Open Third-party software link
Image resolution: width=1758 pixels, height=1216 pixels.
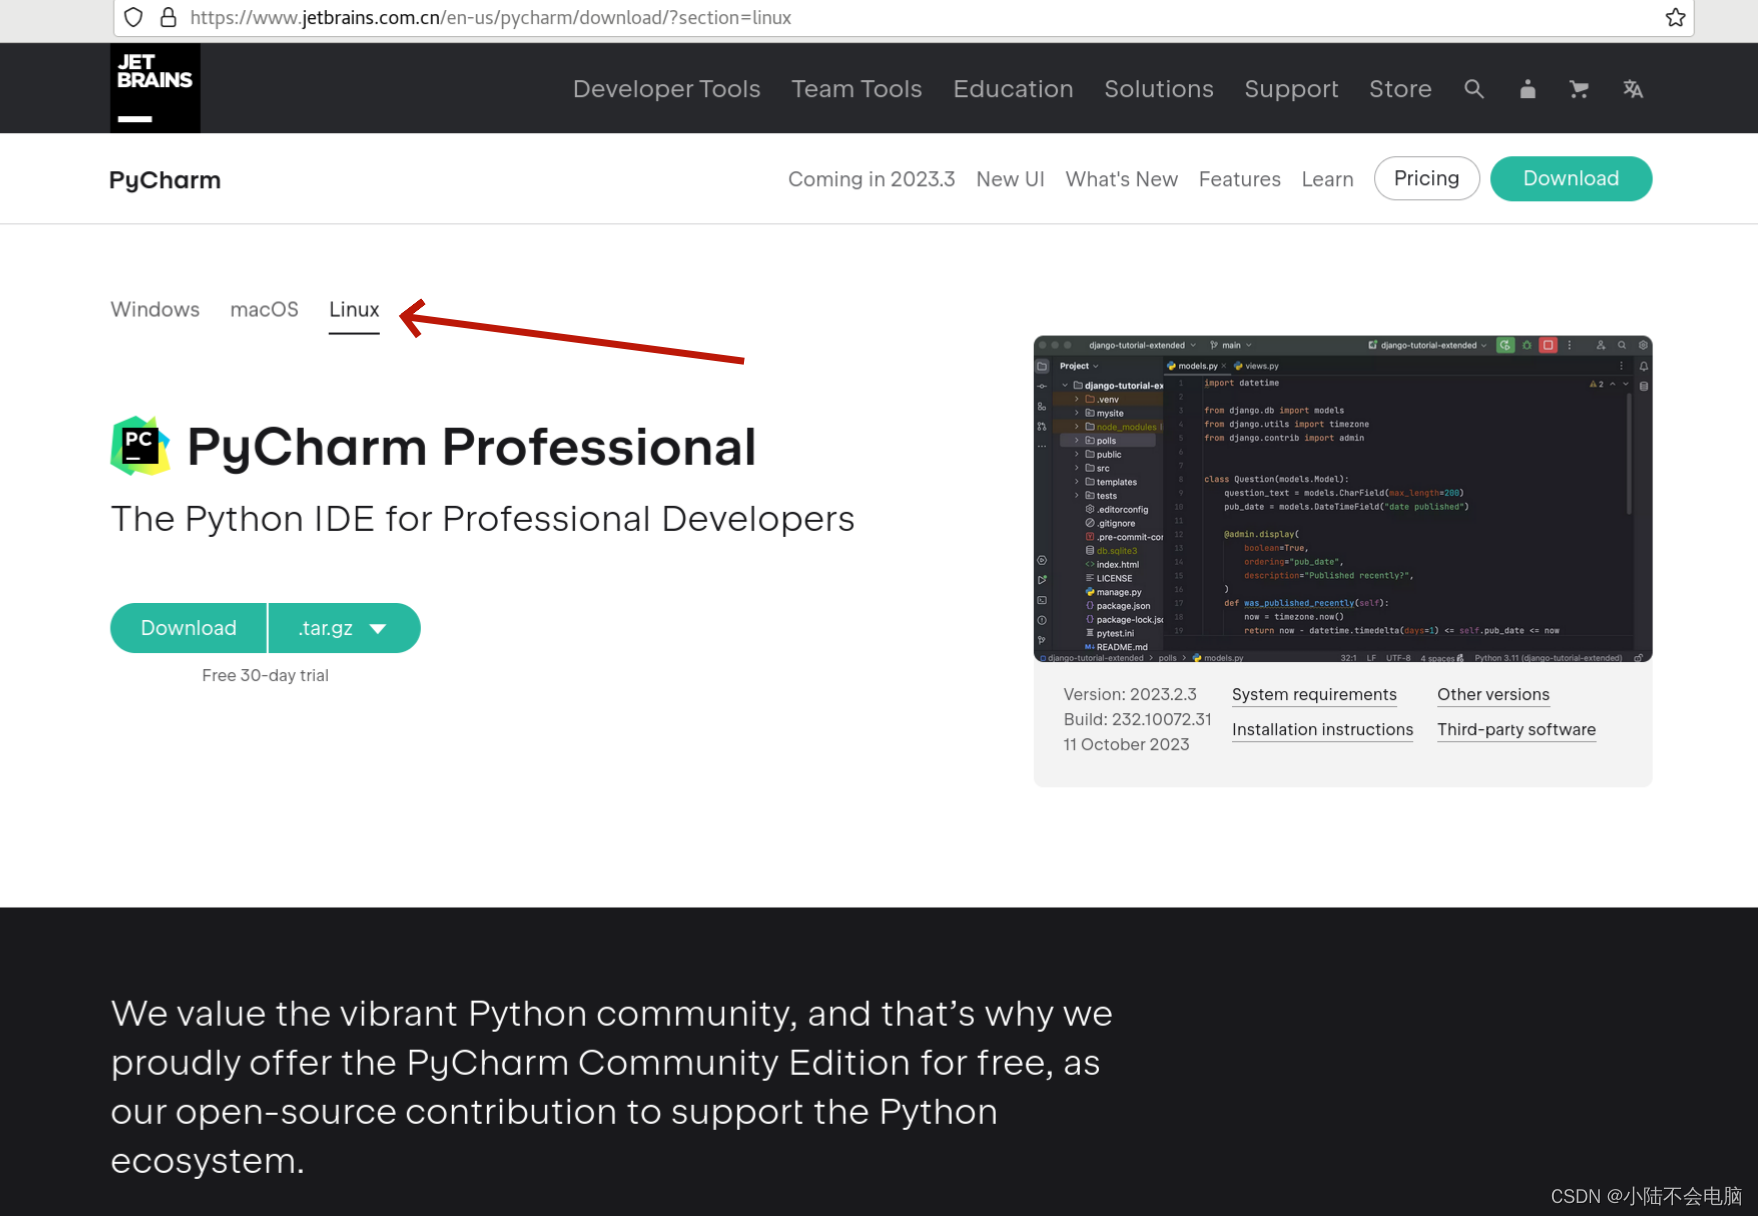[1516, 729]
